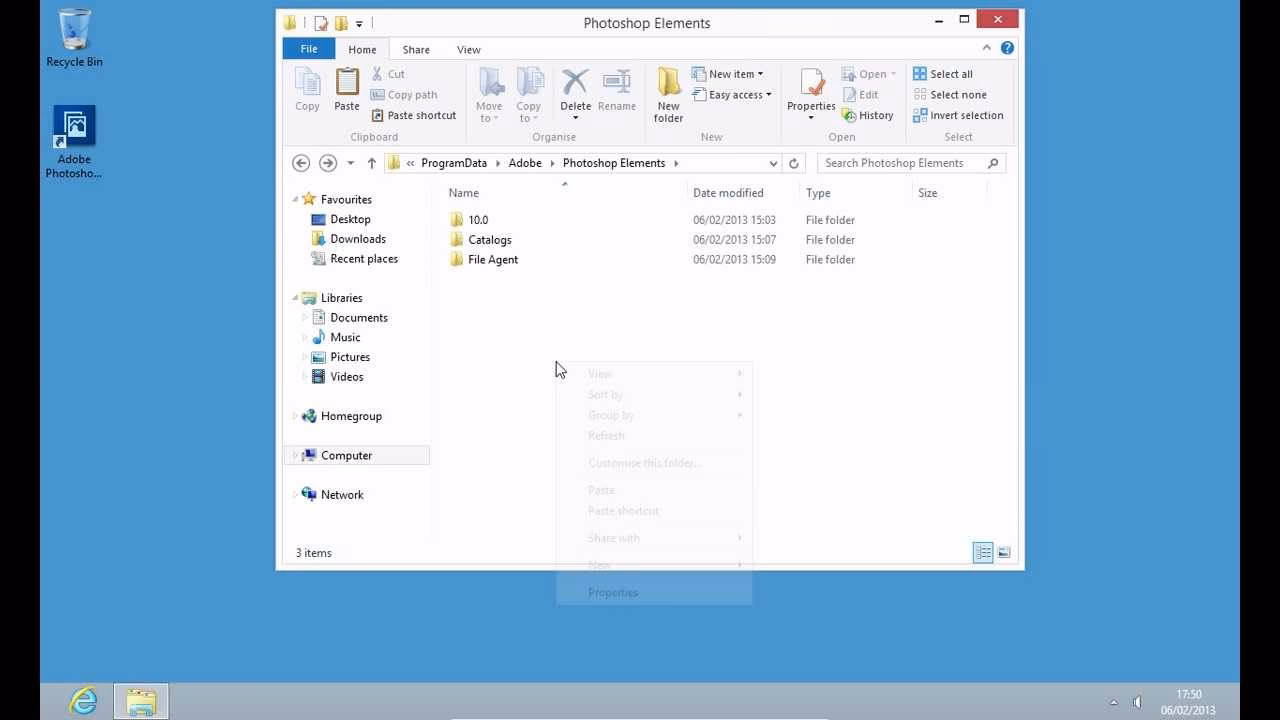1280x720 pixels.
Task: Switch to large icons view toggle
Action: [1004, 553]
